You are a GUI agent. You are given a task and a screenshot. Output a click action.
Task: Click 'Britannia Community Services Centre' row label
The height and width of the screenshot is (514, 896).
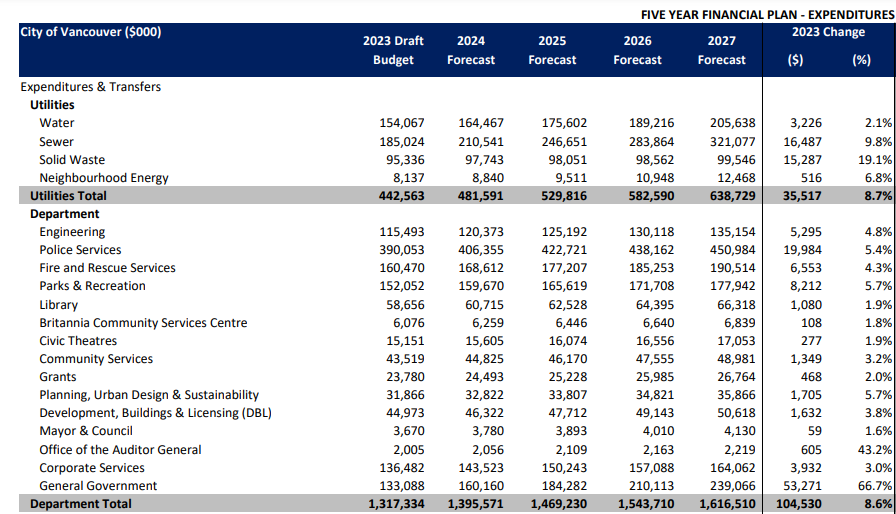143,323
